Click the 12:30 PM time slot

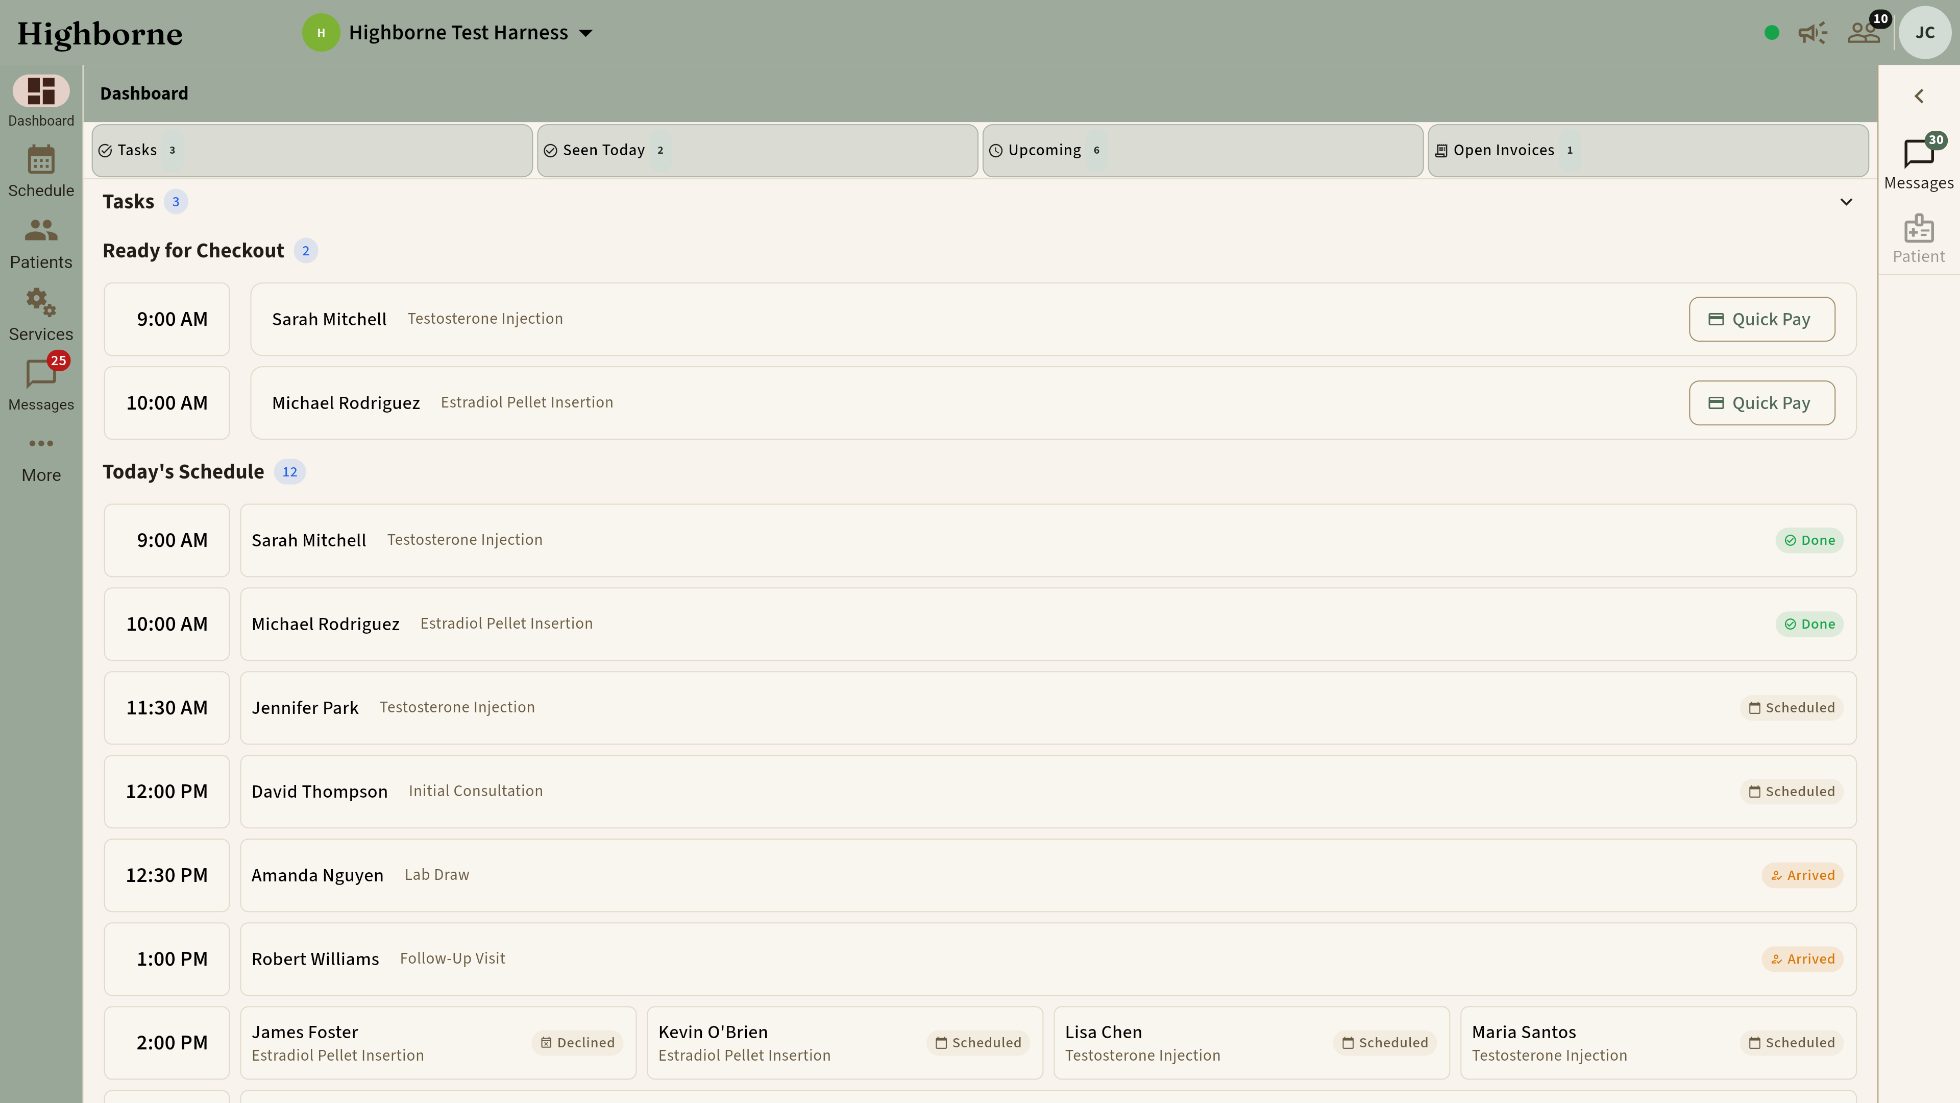167,875
